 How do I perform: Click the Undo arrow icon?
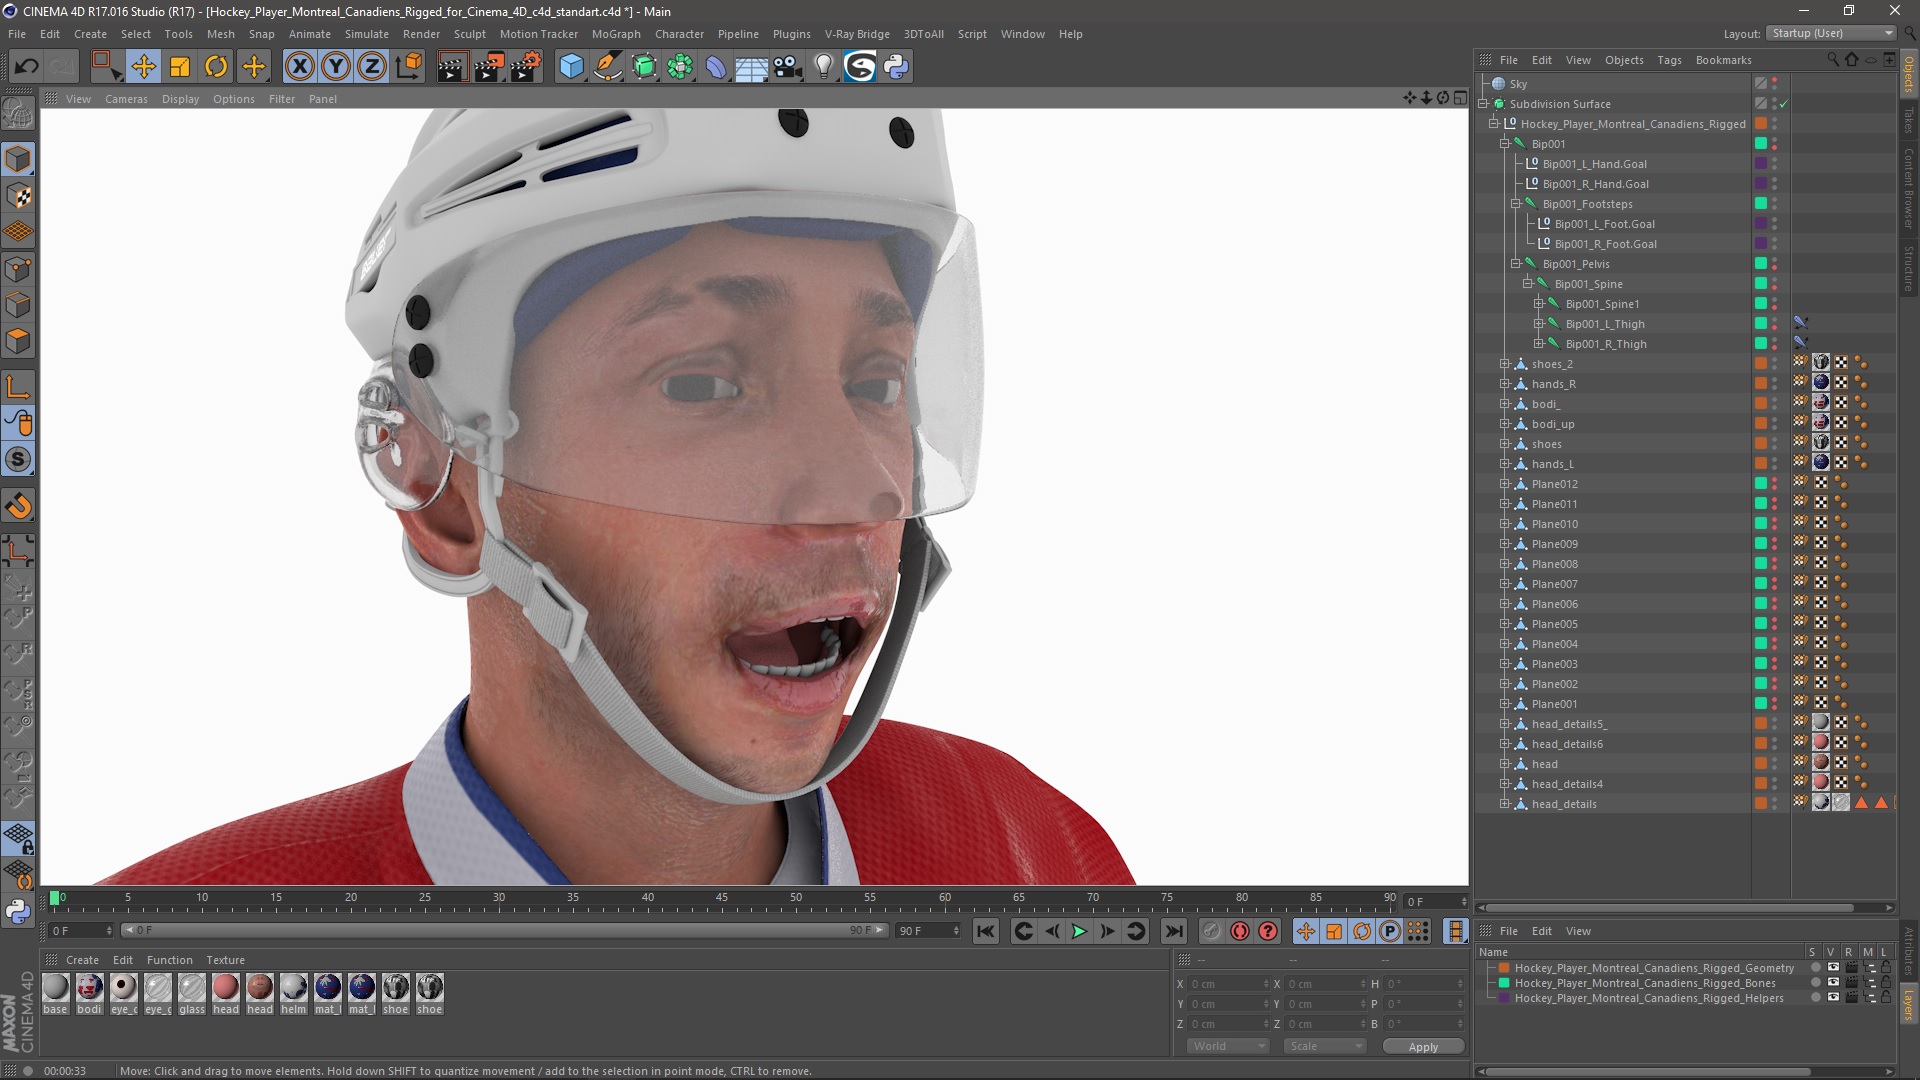coord(26,67)
